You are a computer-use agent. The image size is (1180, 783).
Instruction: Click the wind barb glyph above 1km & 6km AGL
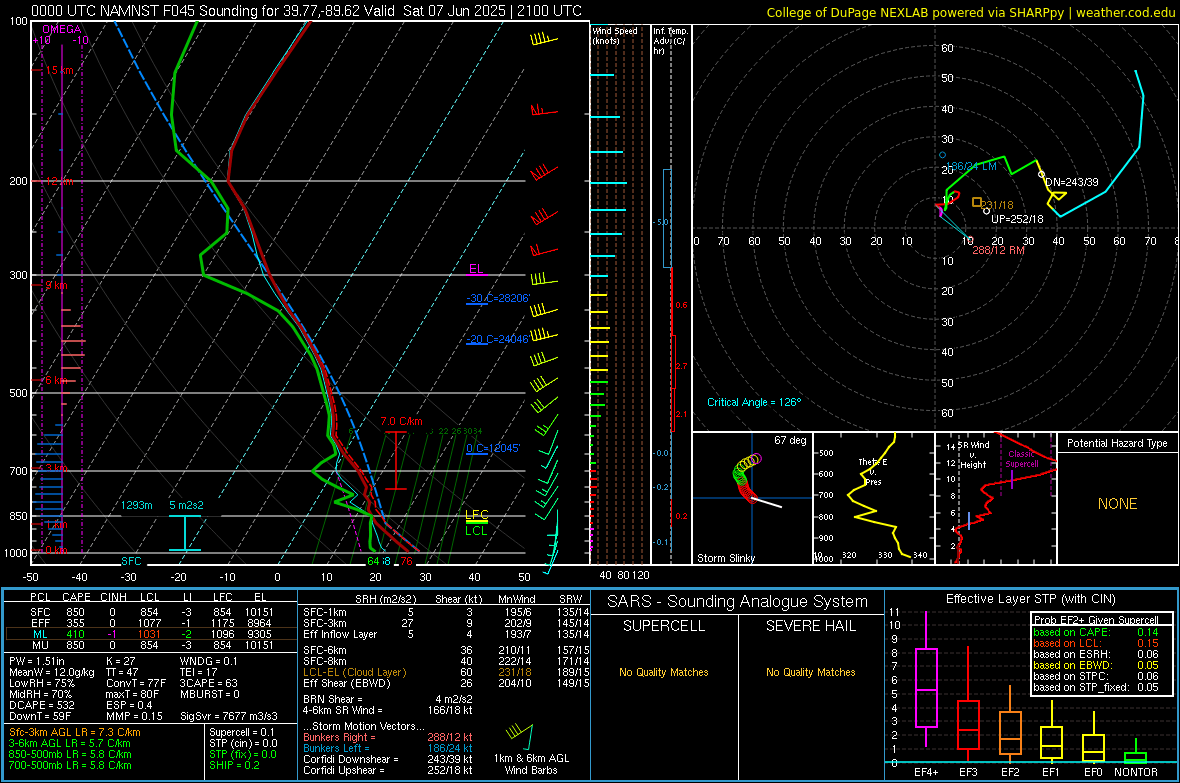click(x=520, y=736)
